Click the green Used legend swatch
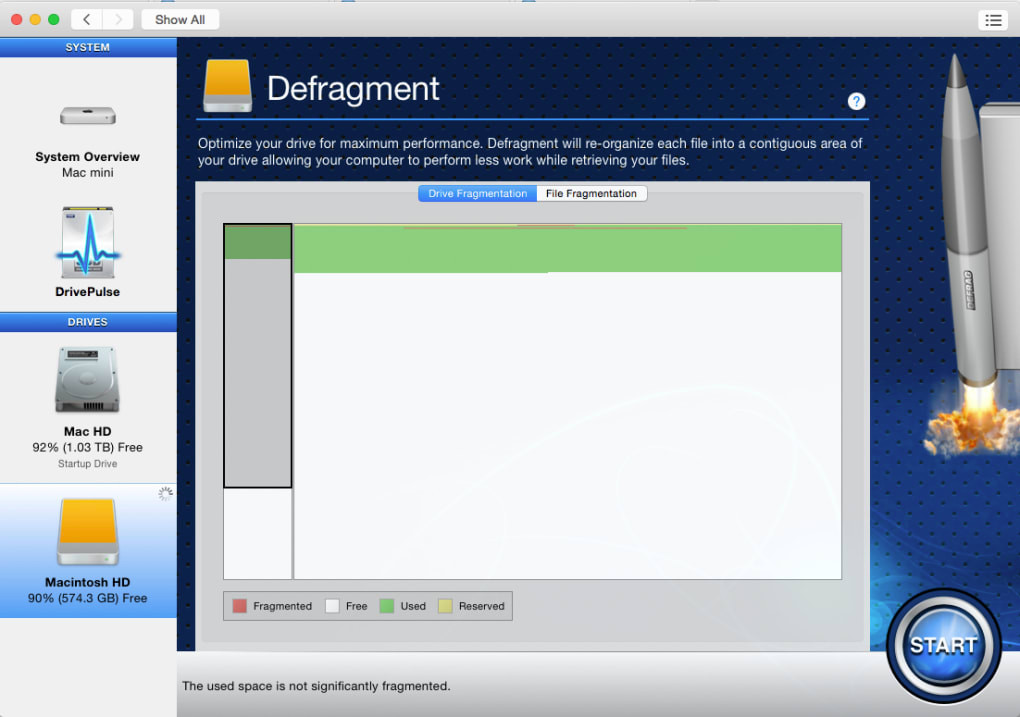The width and height of the screenshot is (1020, 717). point(386,606)
